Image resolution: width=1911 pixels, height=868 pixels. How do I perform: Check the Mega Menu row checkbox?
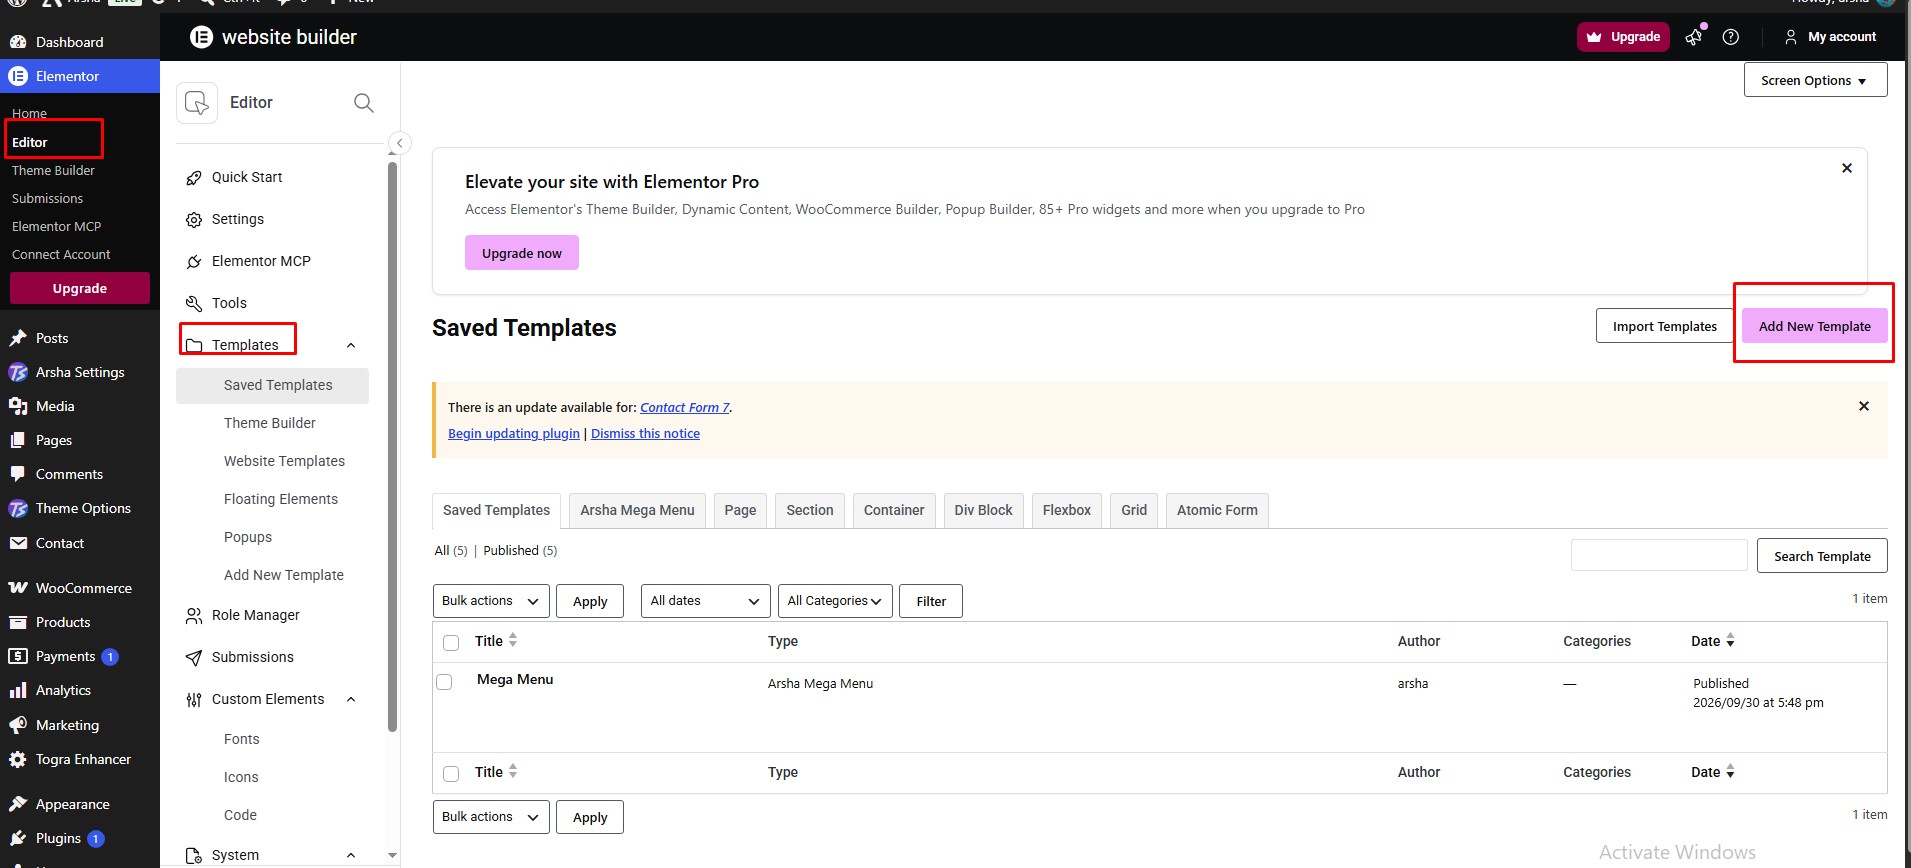(444, 682)
